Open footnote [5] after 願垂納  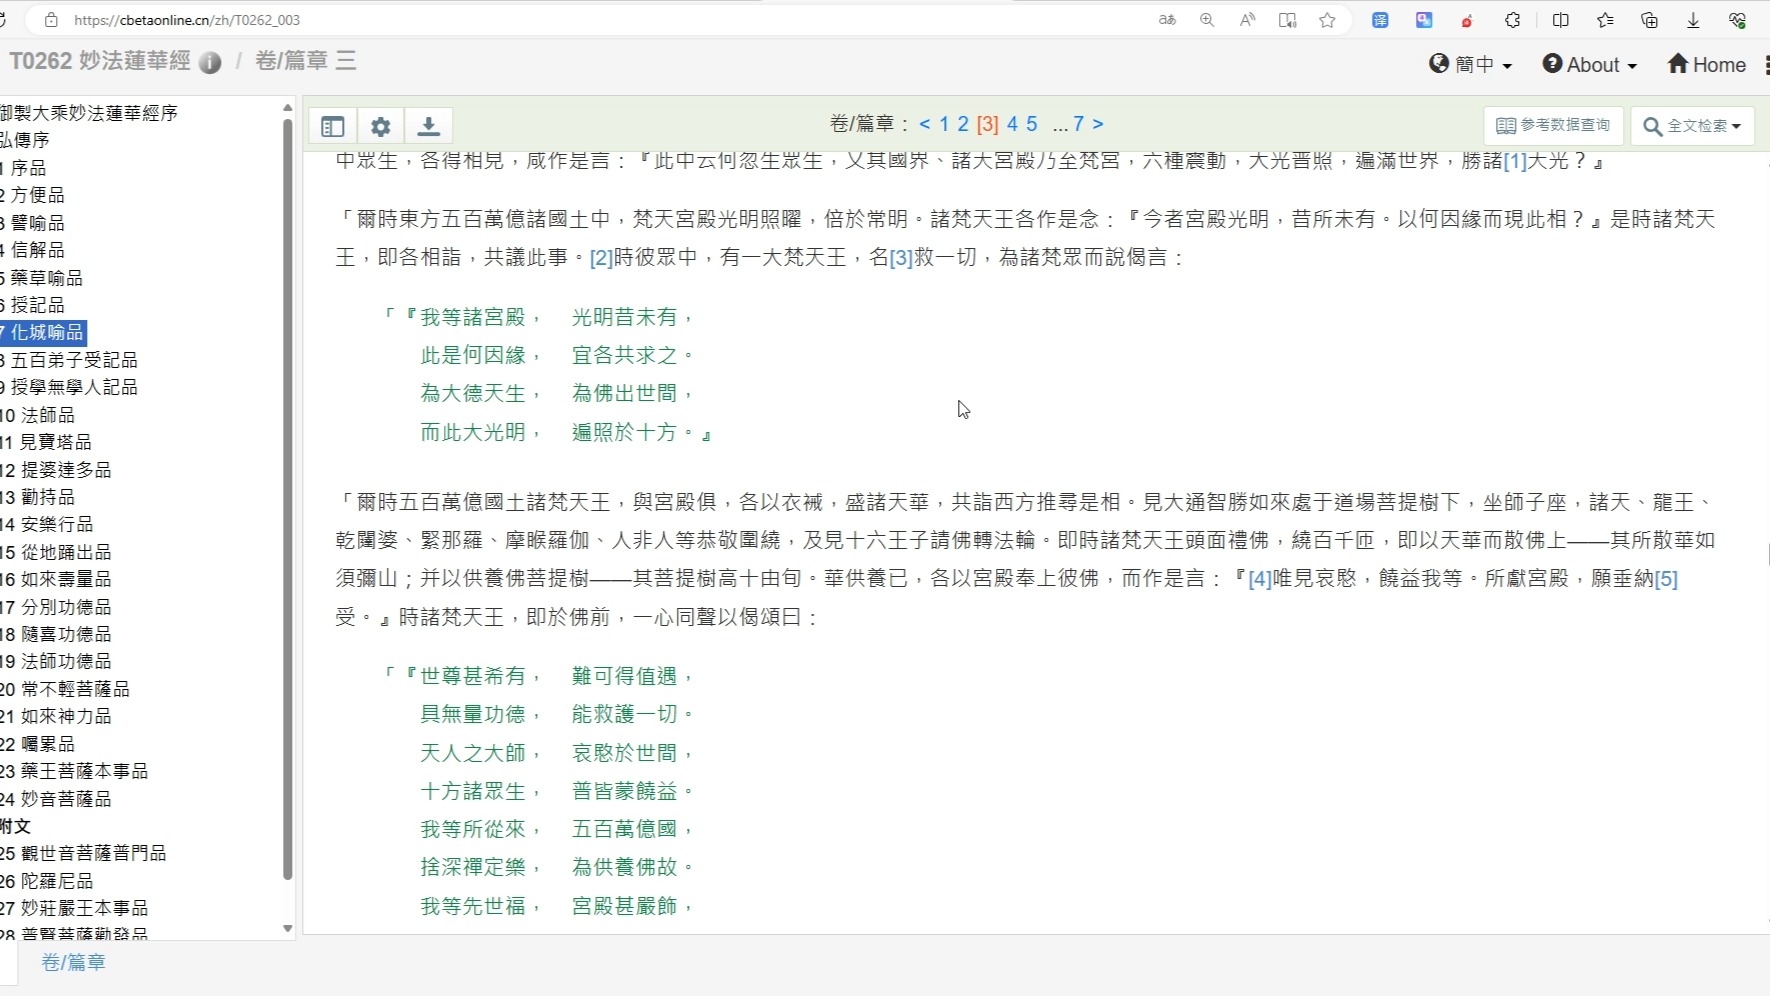click(x=1666, y=579)
